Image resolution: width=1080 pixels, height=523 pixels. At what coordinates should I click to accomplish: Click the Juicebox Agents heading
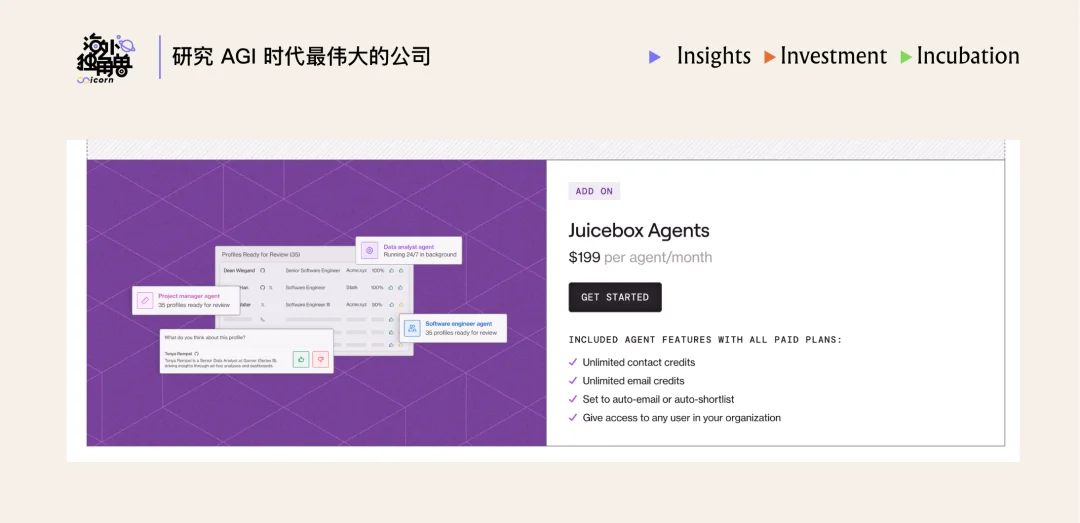638,230
